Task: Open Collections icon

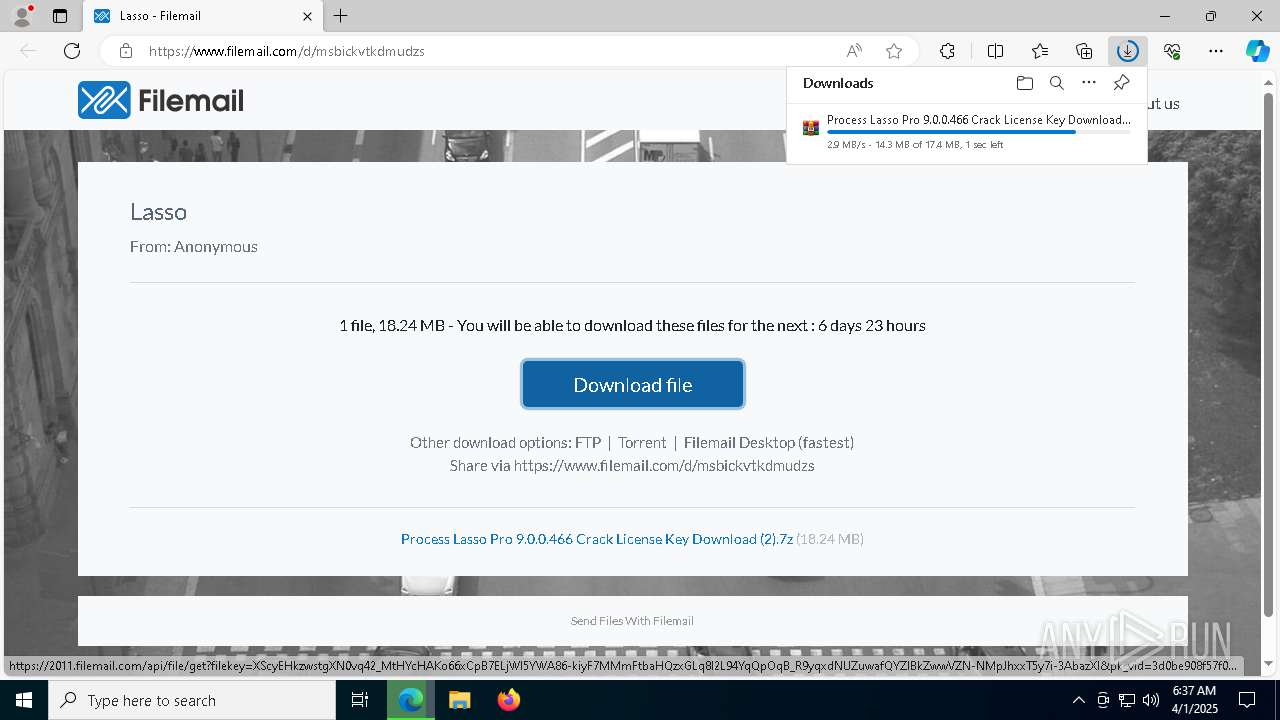Action: [x=1084, y=51]
